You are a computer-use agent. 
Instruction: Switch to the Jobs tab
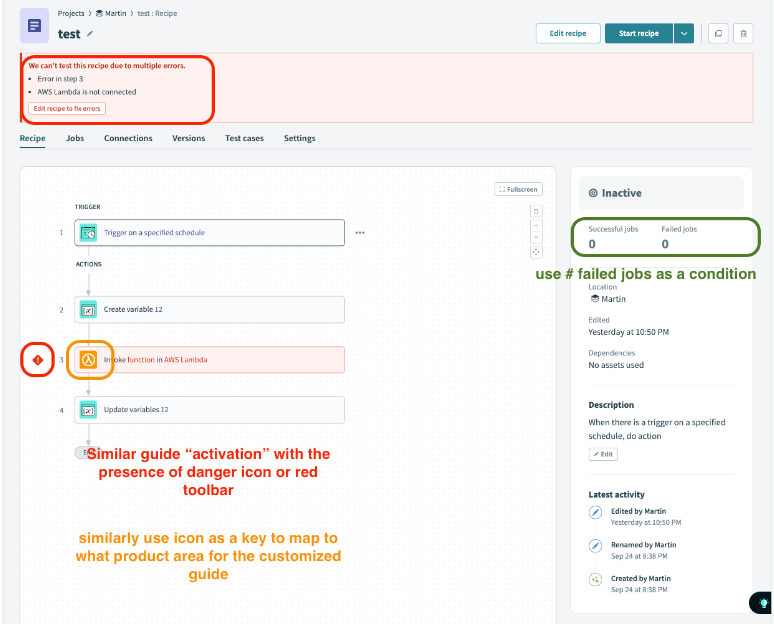pyautogui.click(x=75, y=138)
